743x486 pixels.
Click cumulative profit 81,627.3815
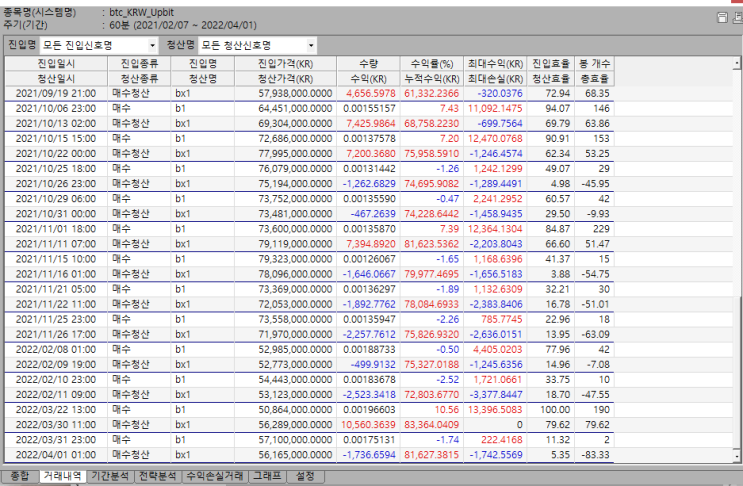click(432, 455)
